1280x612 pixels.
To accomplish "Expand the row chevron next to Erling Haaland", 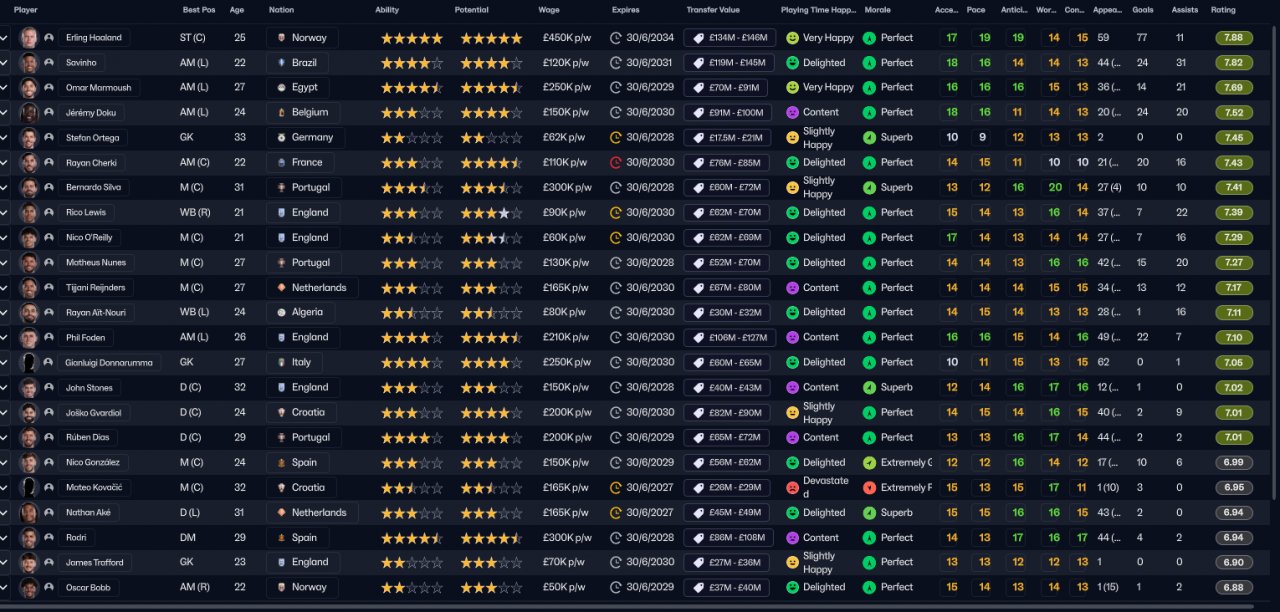I will coord(4,38).
